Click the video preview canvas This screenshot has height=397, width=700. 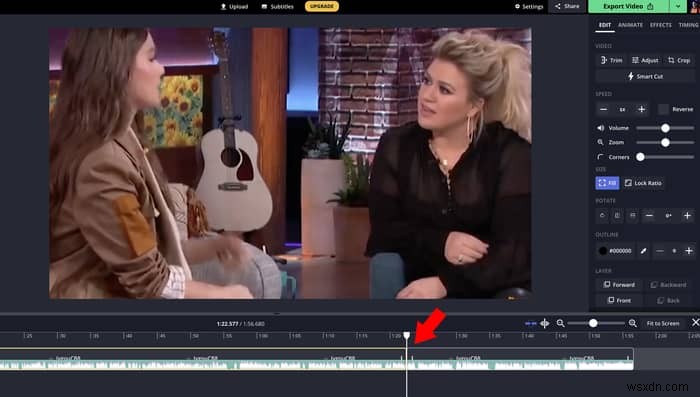[290, 163]
